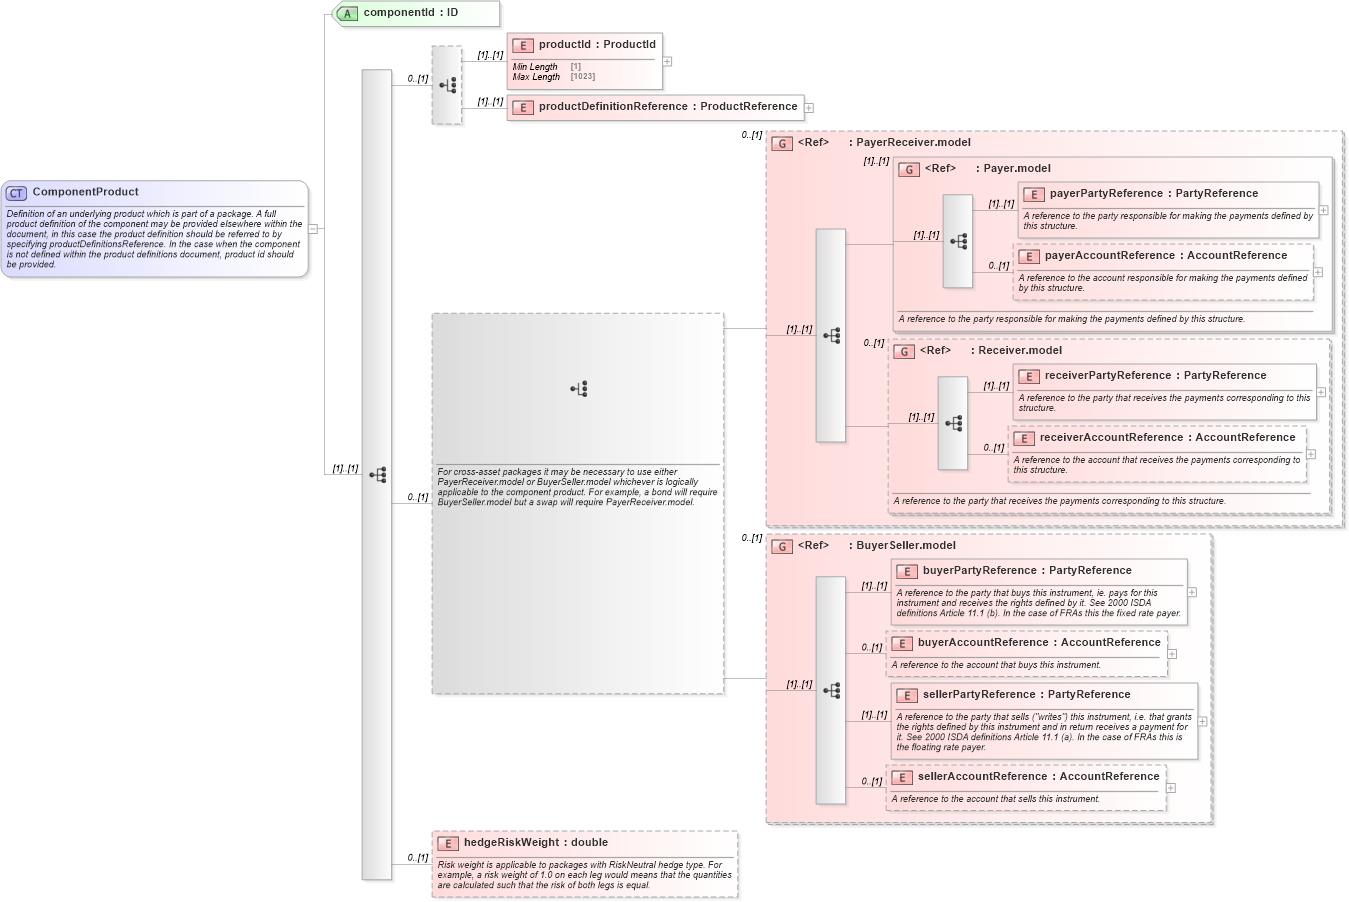Select the E icon on productId element

tap(523, 44)
